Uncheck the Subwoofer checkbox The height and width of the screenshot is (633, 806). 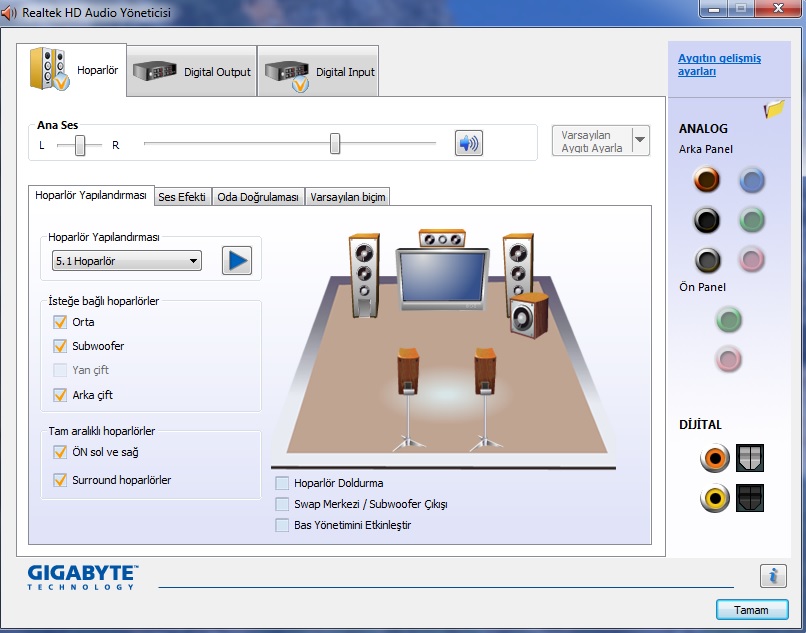click(60, 346)
